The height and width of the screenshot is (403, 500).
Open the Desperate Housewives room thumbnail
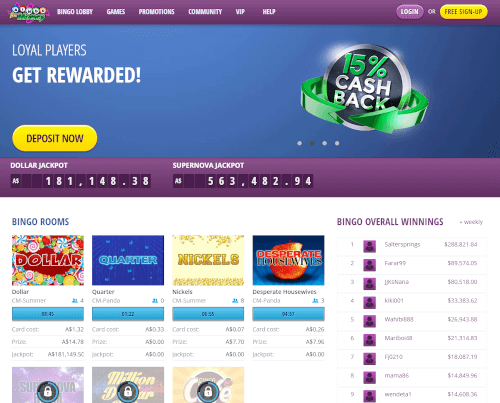288,260
